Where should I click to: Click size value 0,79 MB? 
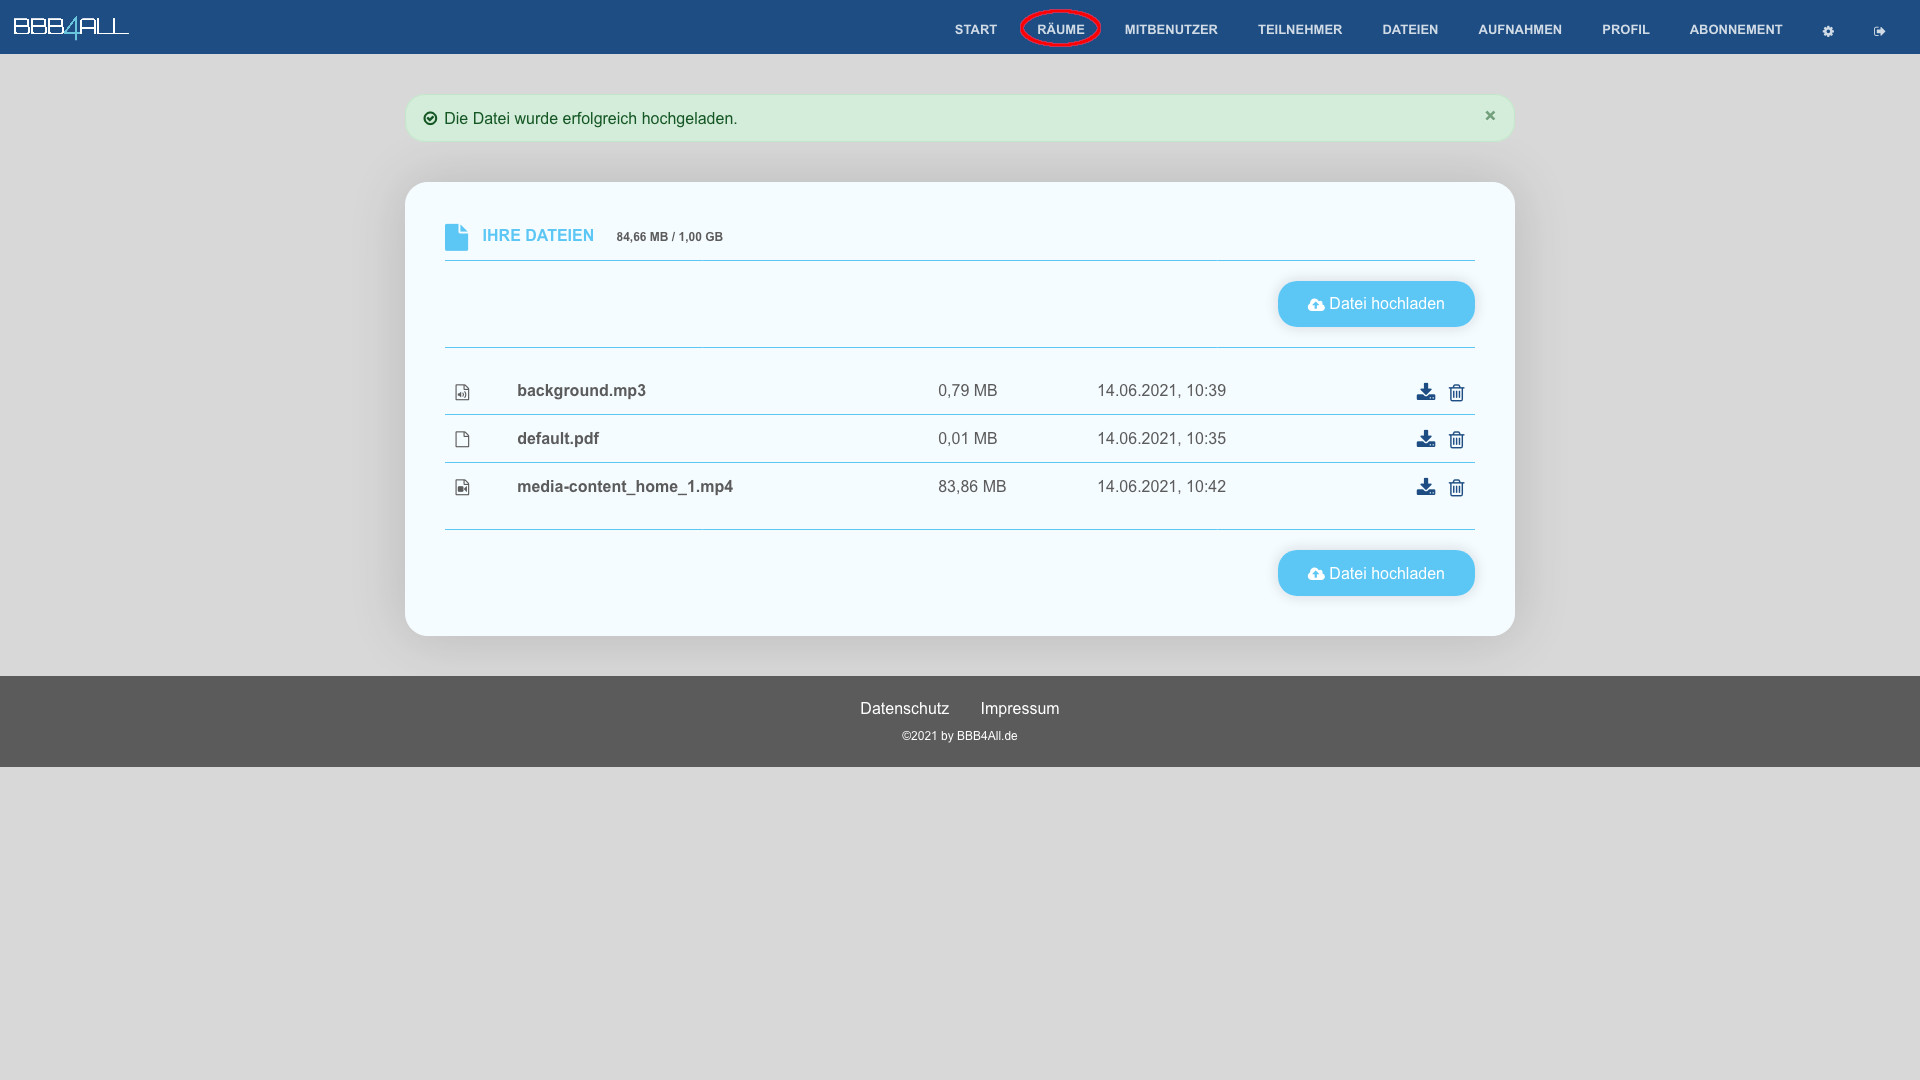tap(967, 391)
